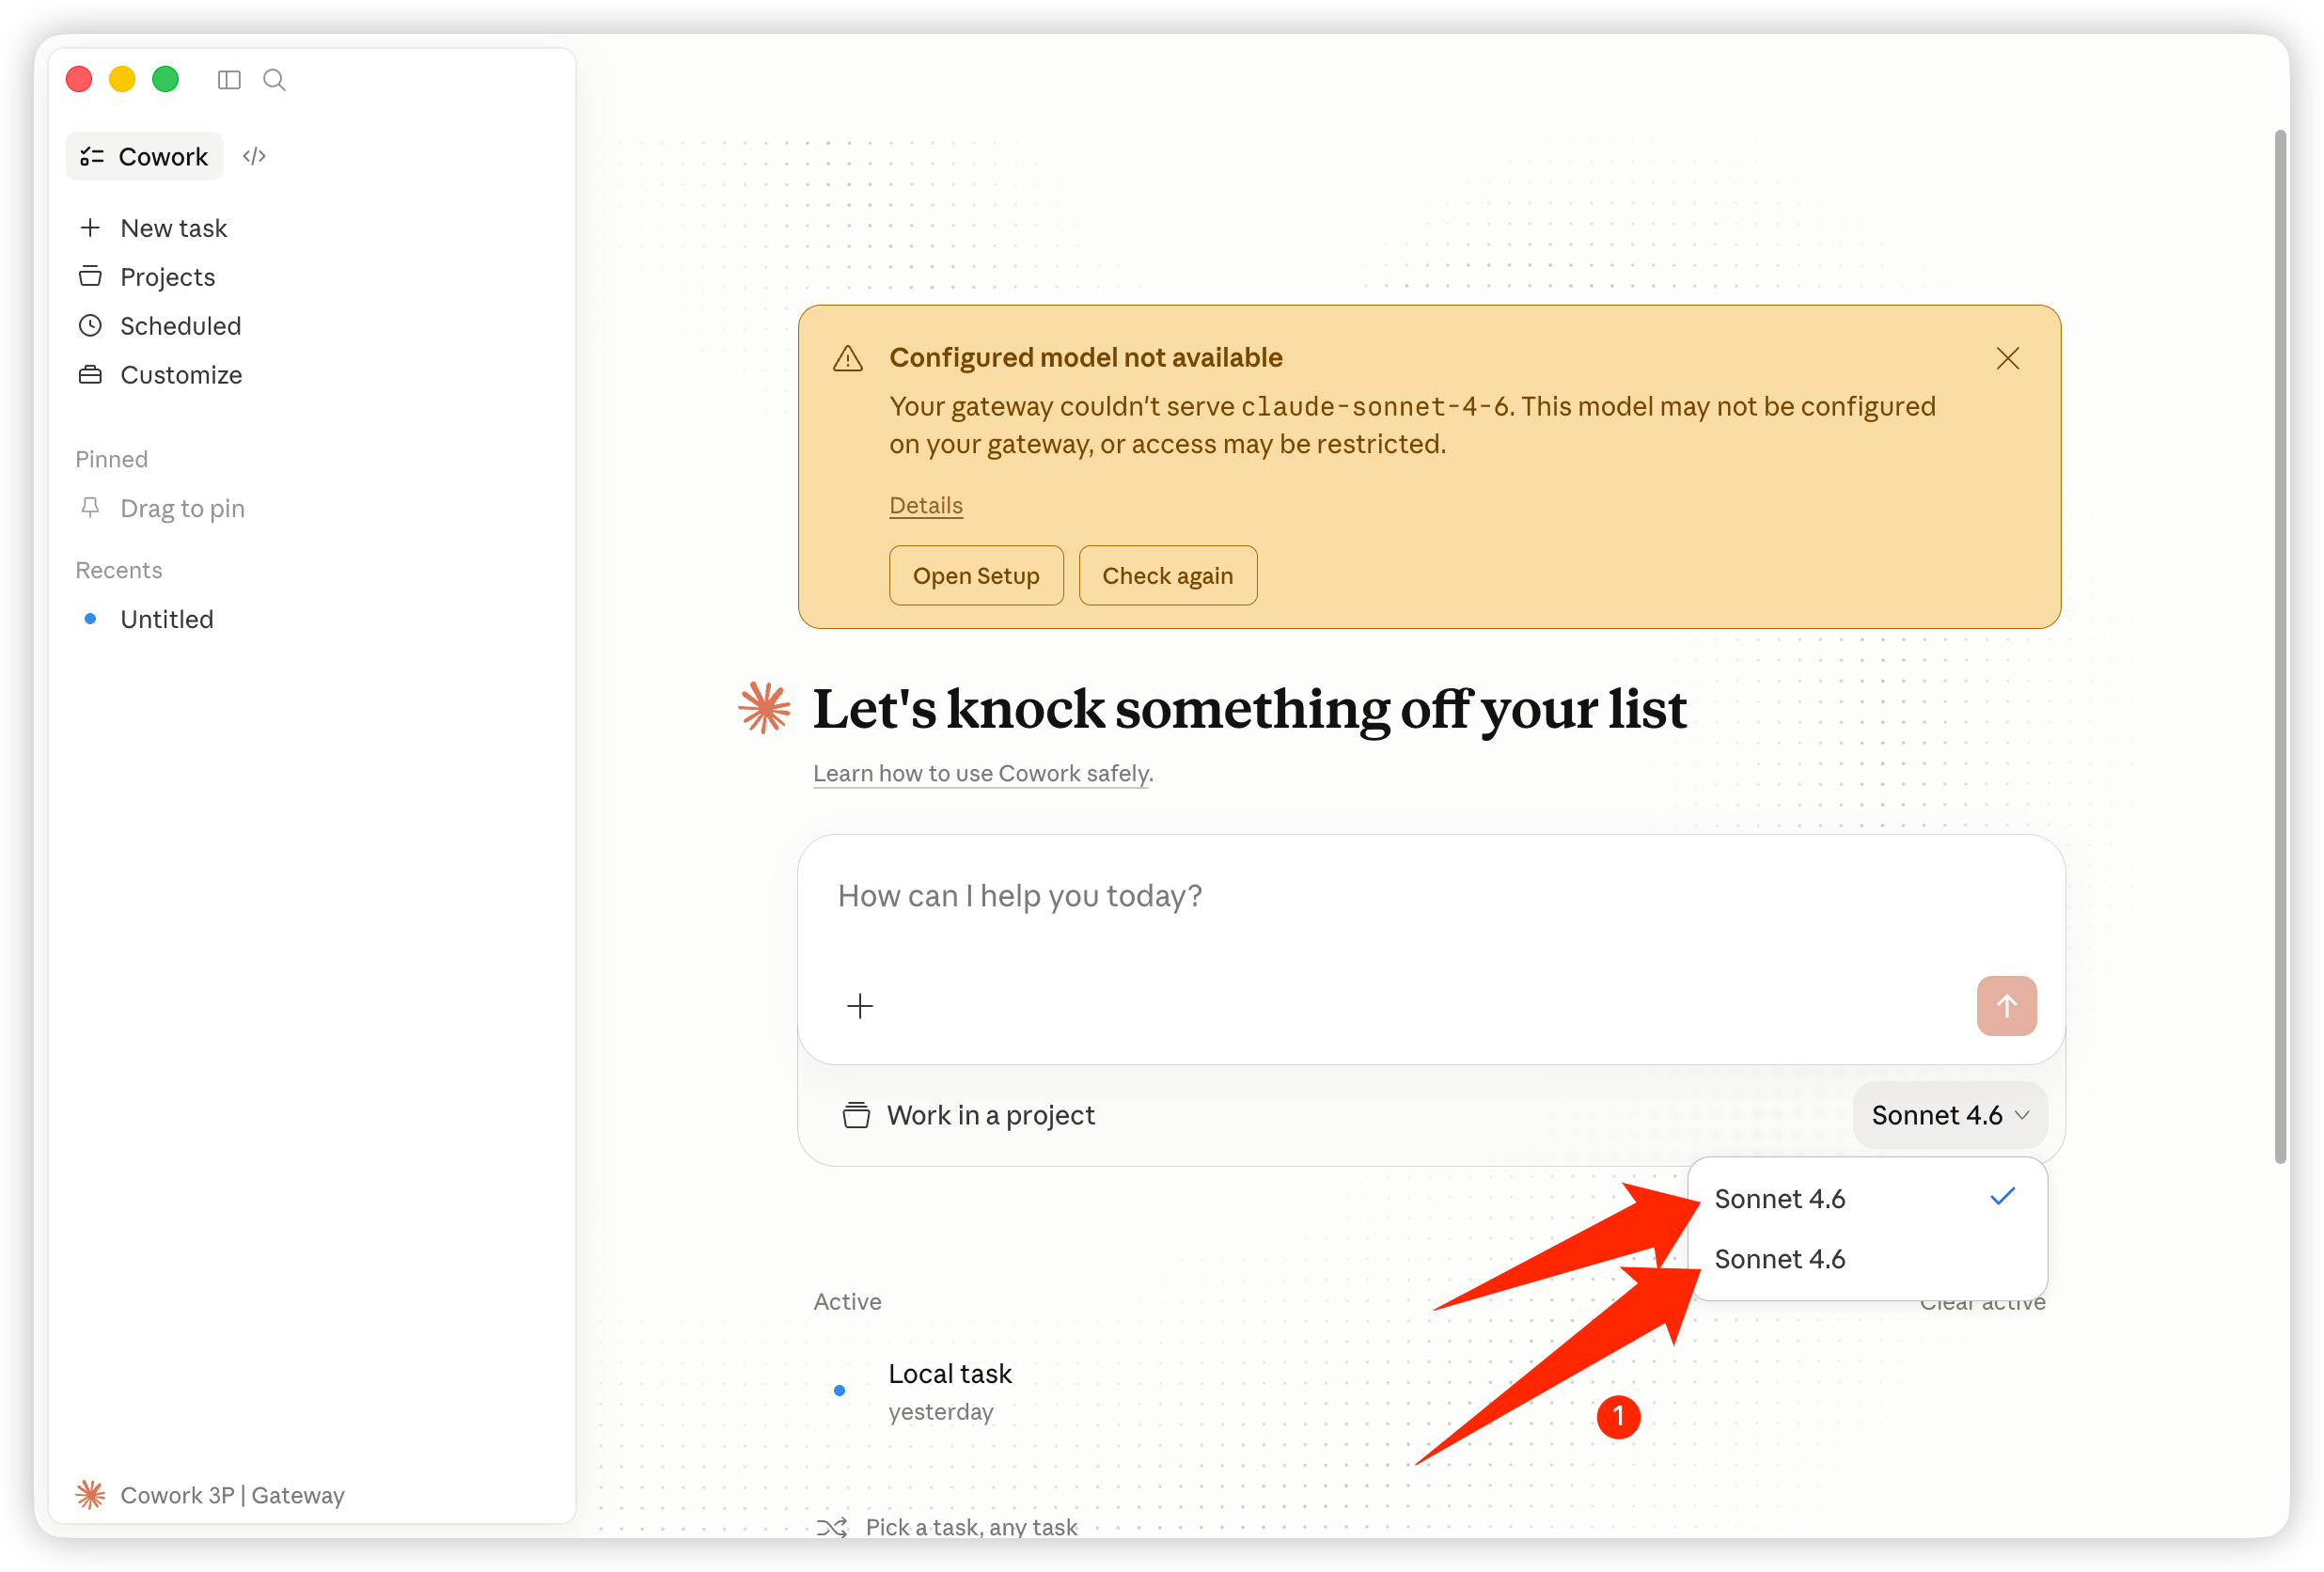Click the Open Setup button
The height and width of the screenshot is (1572, 2324).
[x=976, y=576]
